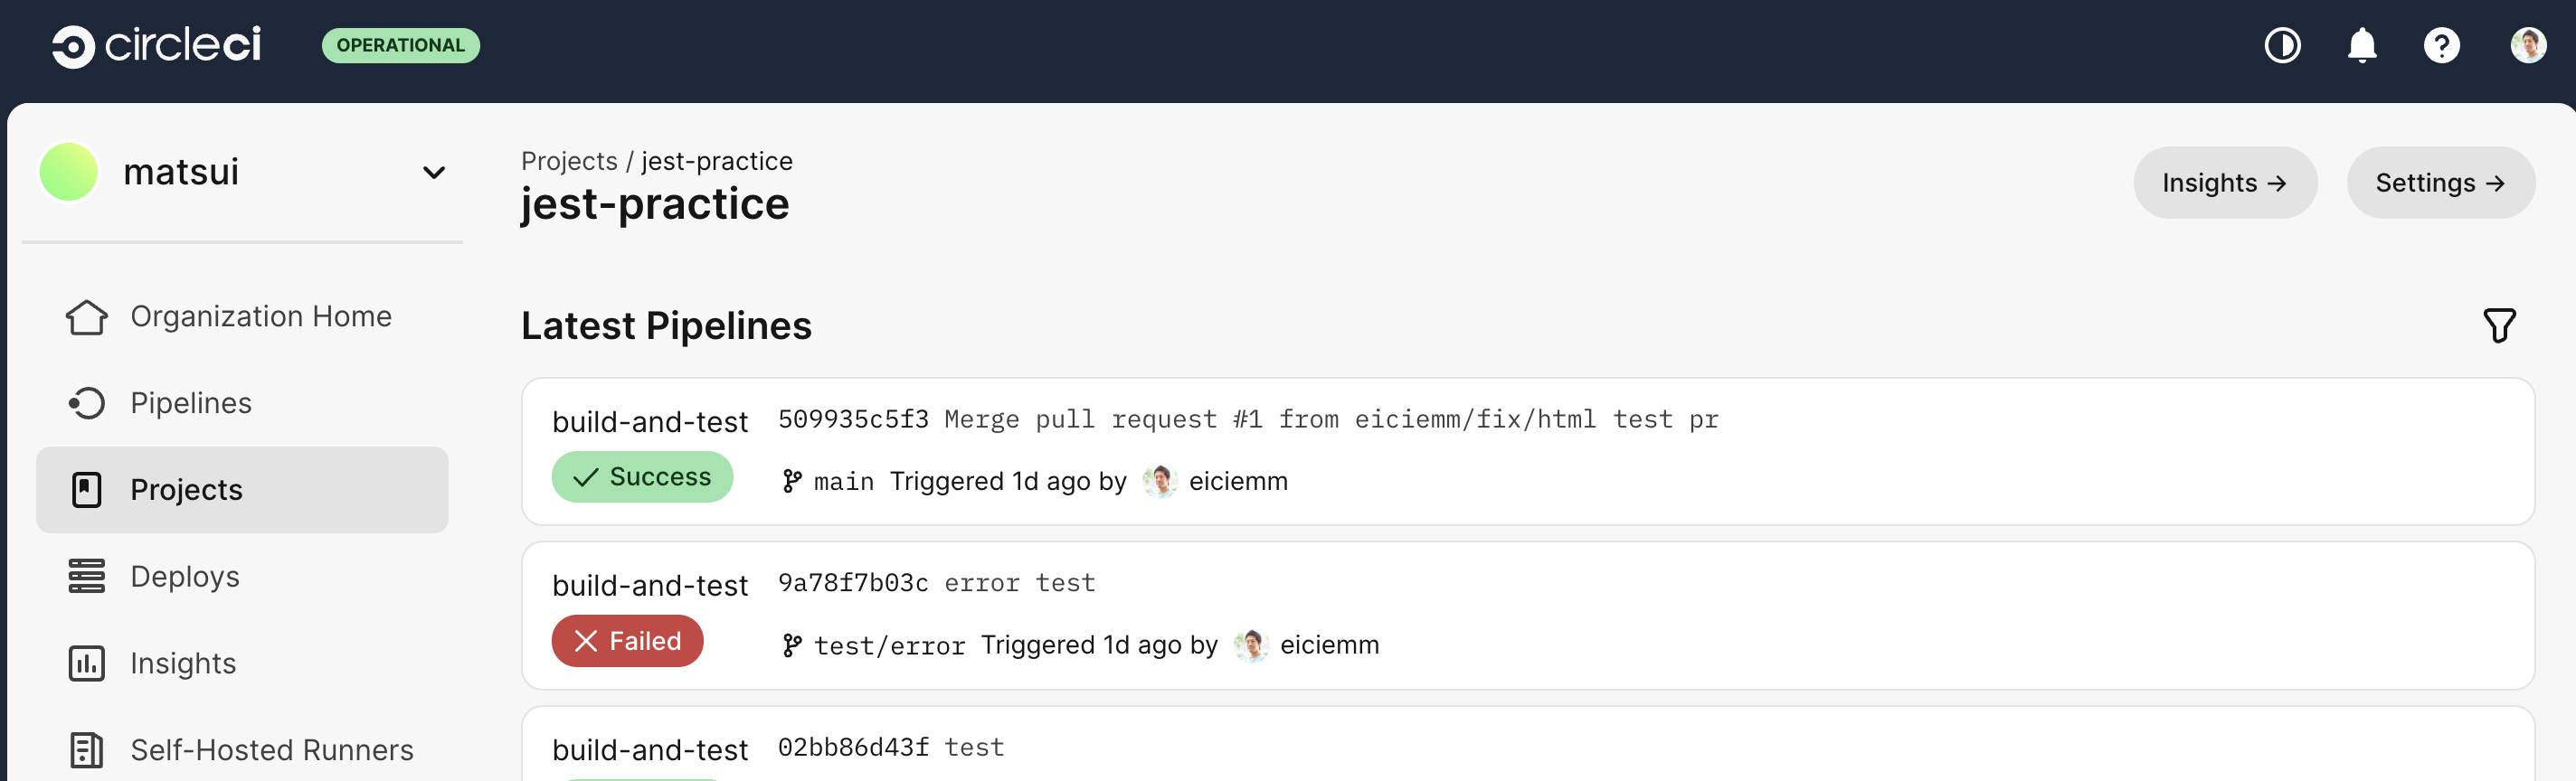This screenshot has height=781, width=2576.
Task: Toggle dark mode with the contrast icon
Action: point(2282,45)
